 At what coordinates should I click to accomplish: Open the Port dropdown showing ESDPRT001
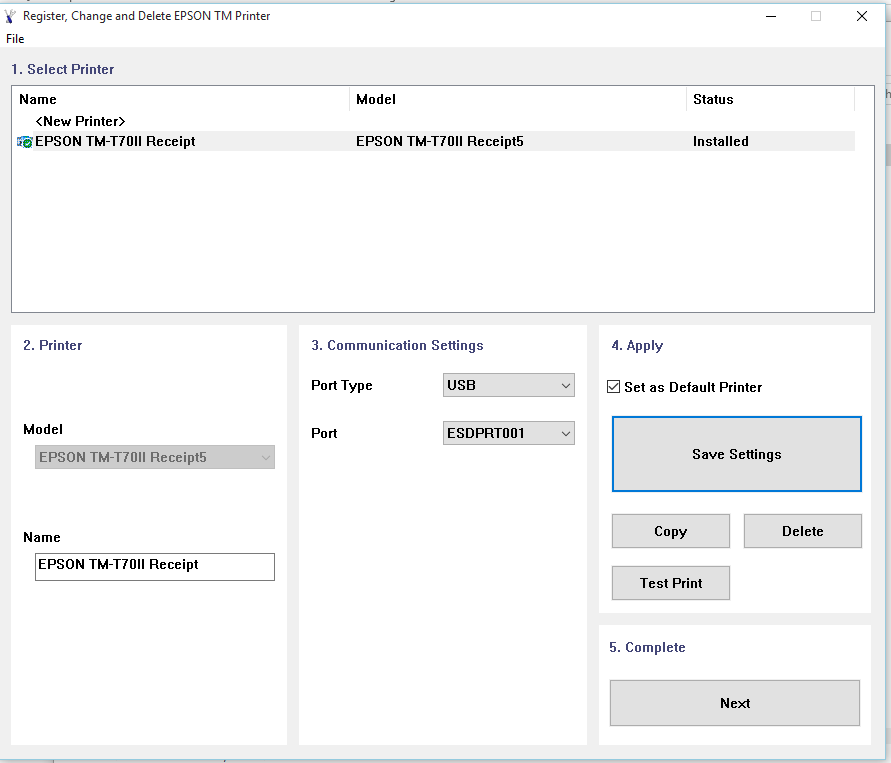[509, 433]
